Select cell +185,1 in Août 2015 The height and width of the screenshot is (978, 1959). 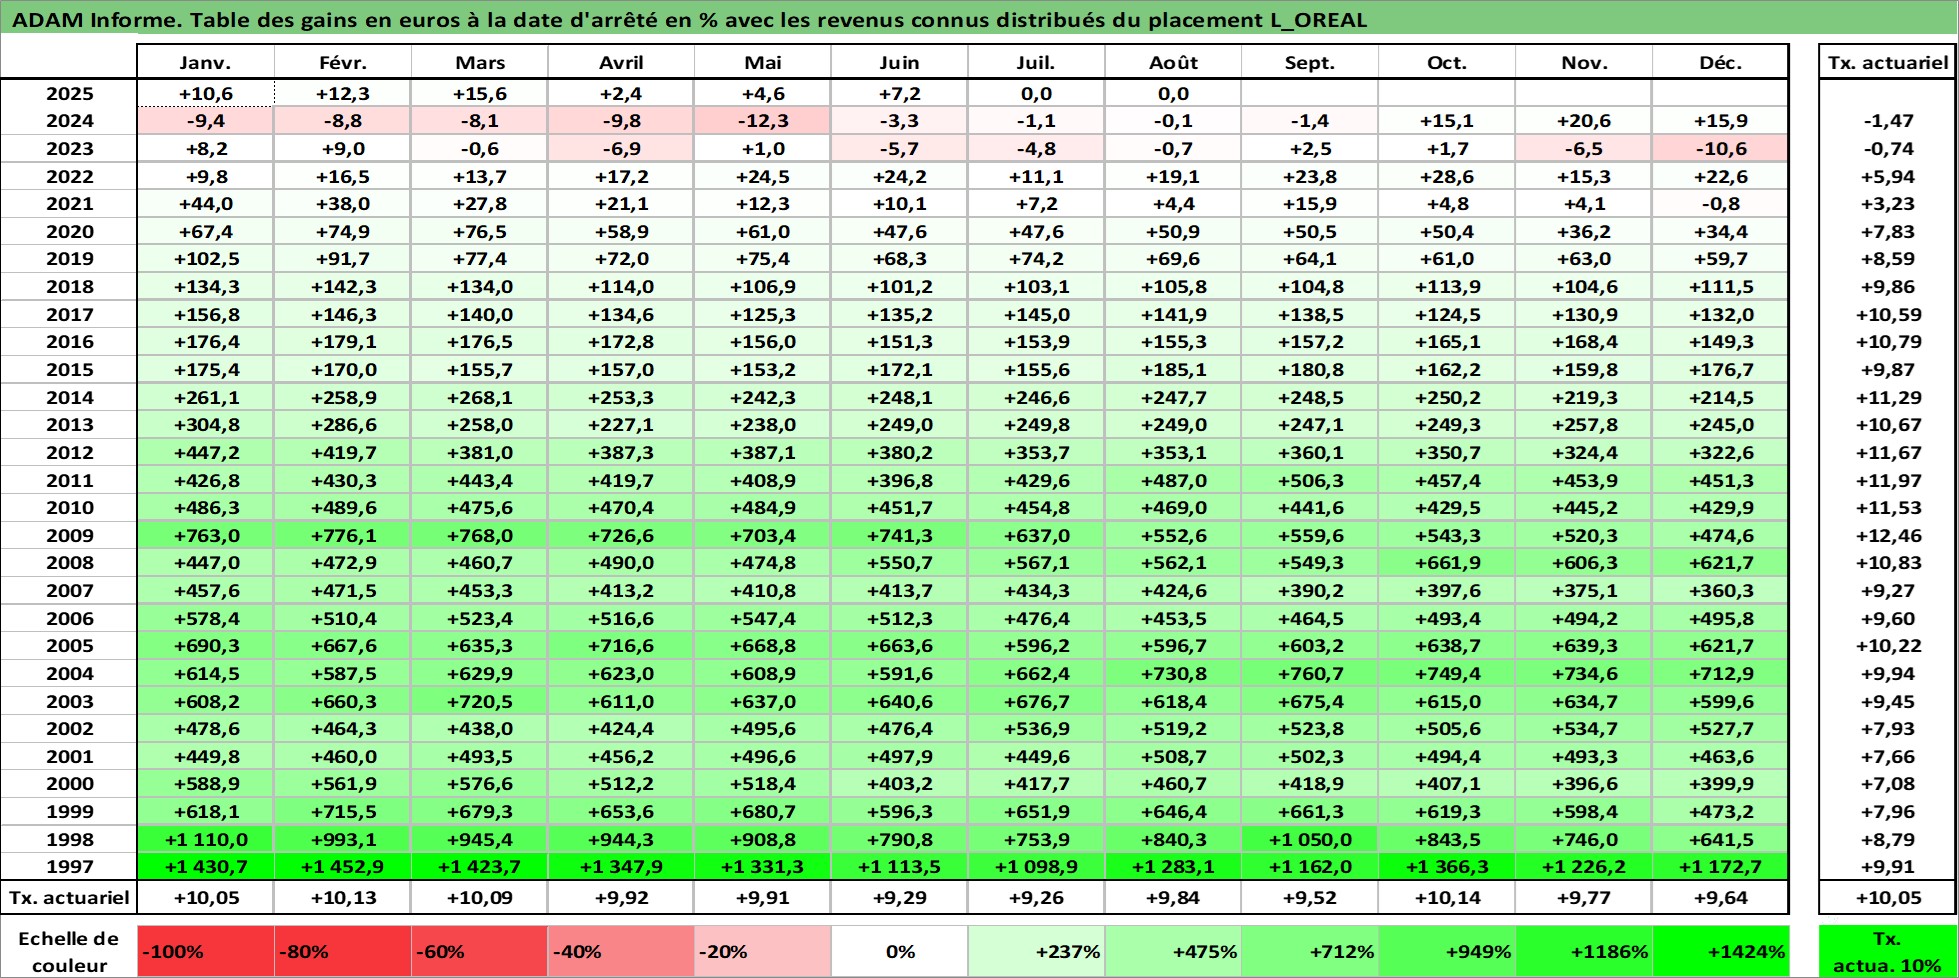click(1173, 370)
